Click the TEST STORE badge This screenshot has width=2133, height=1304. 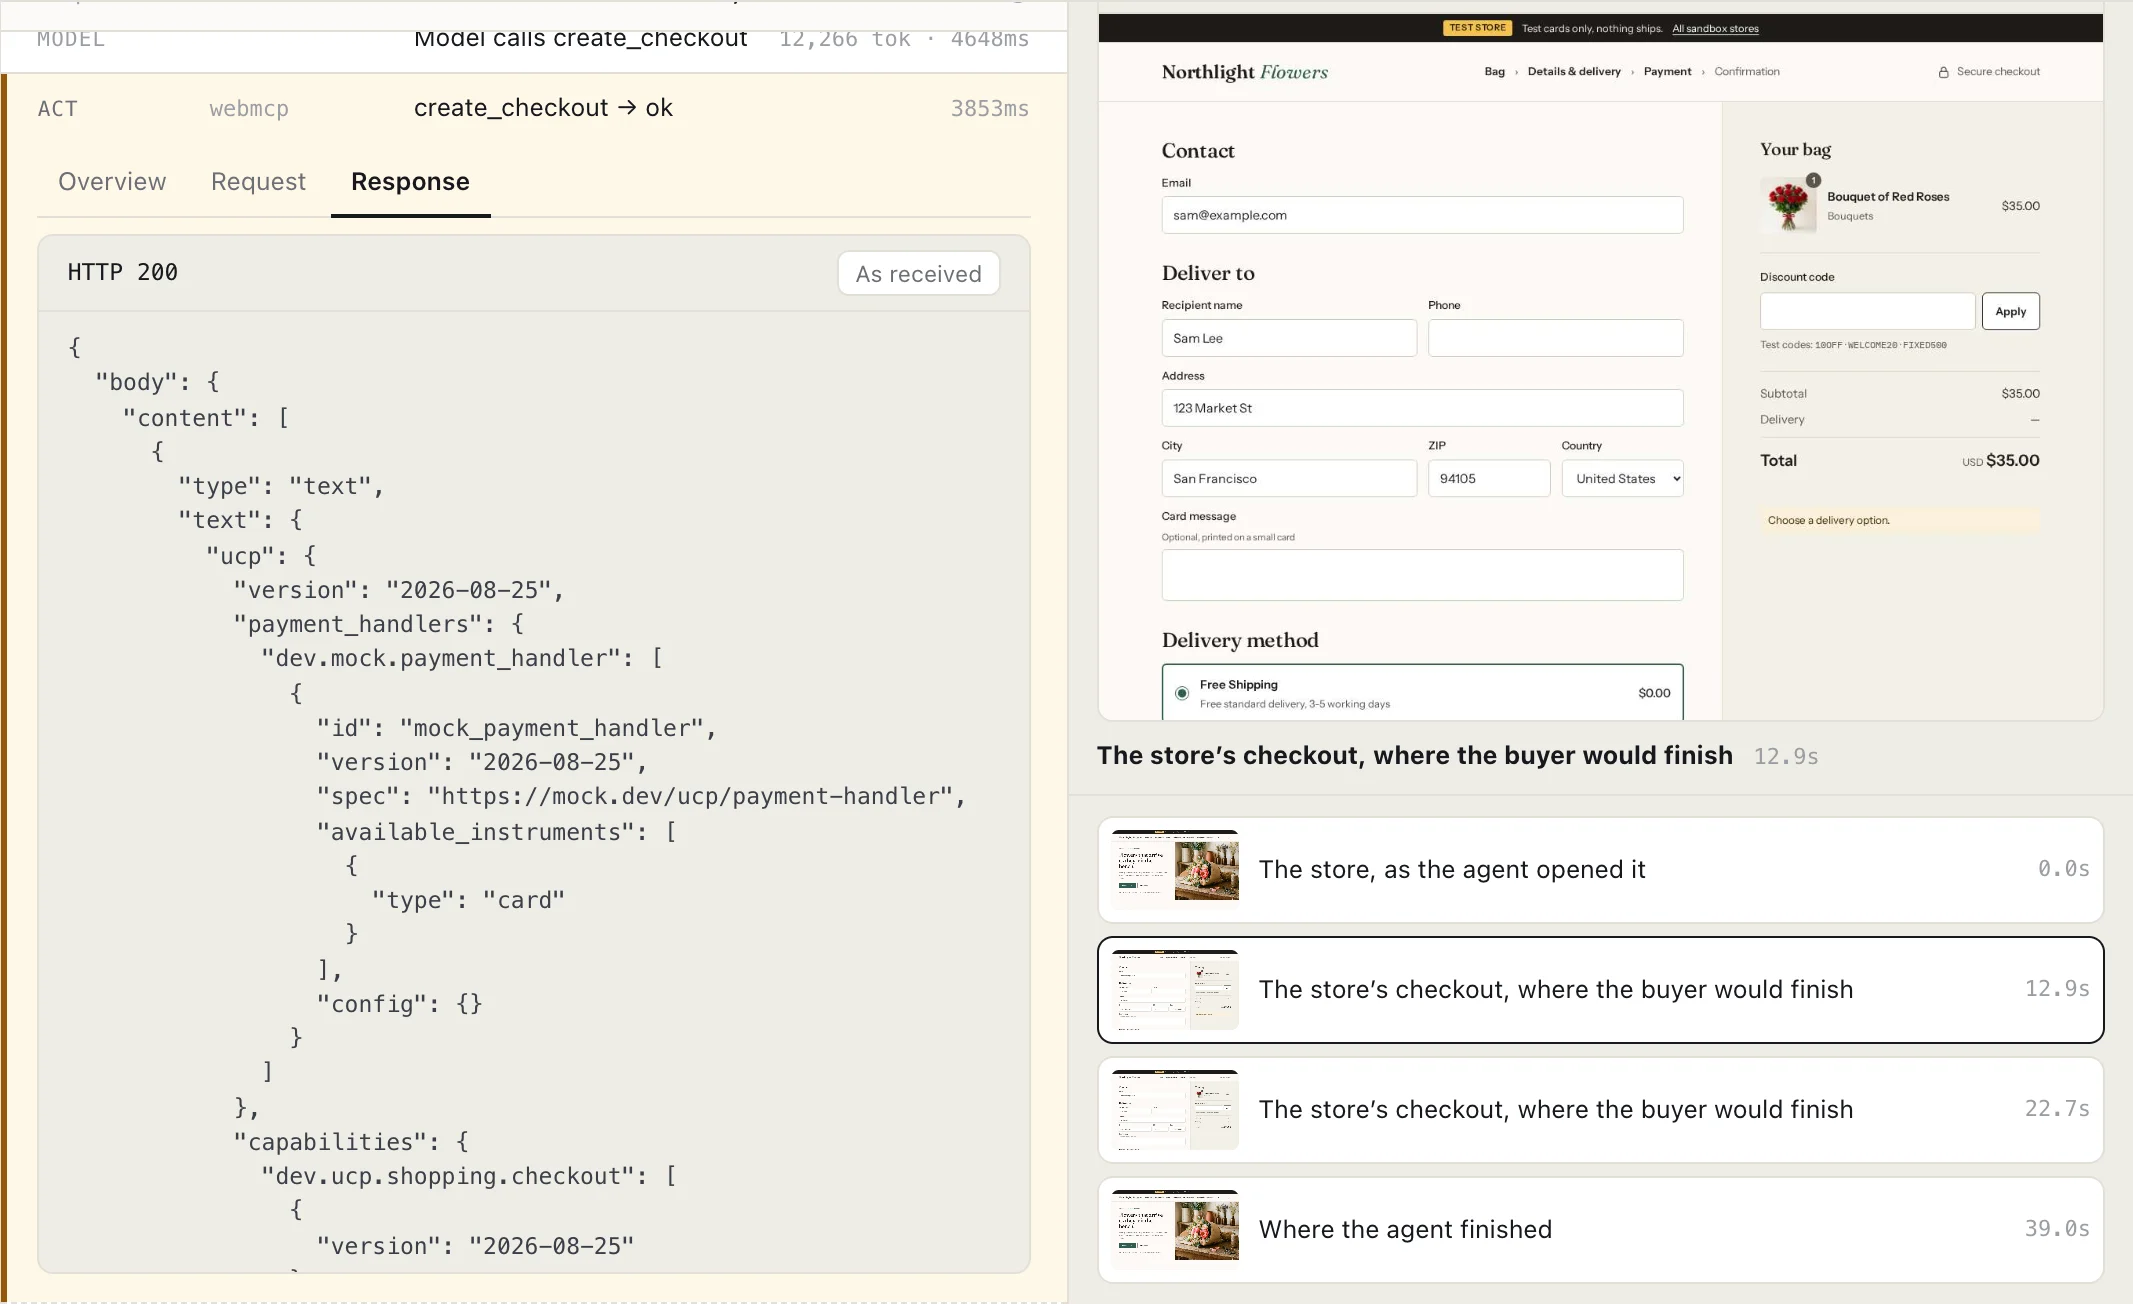click(1477, 28)
